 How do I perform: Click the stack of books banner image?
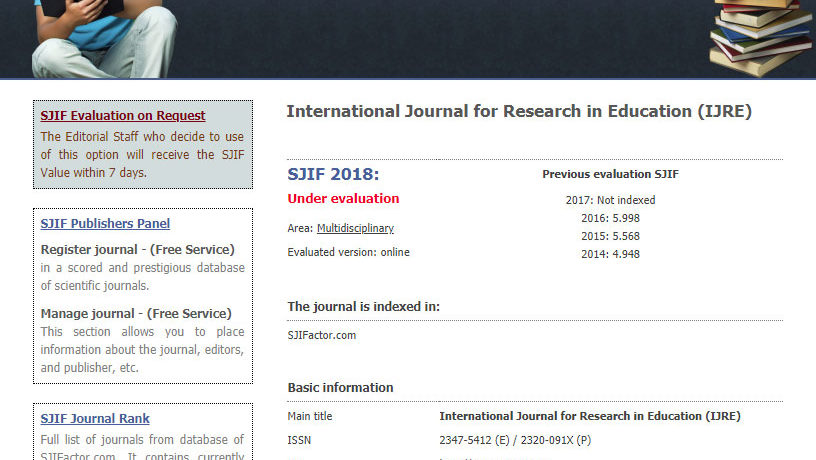(761, 38)
